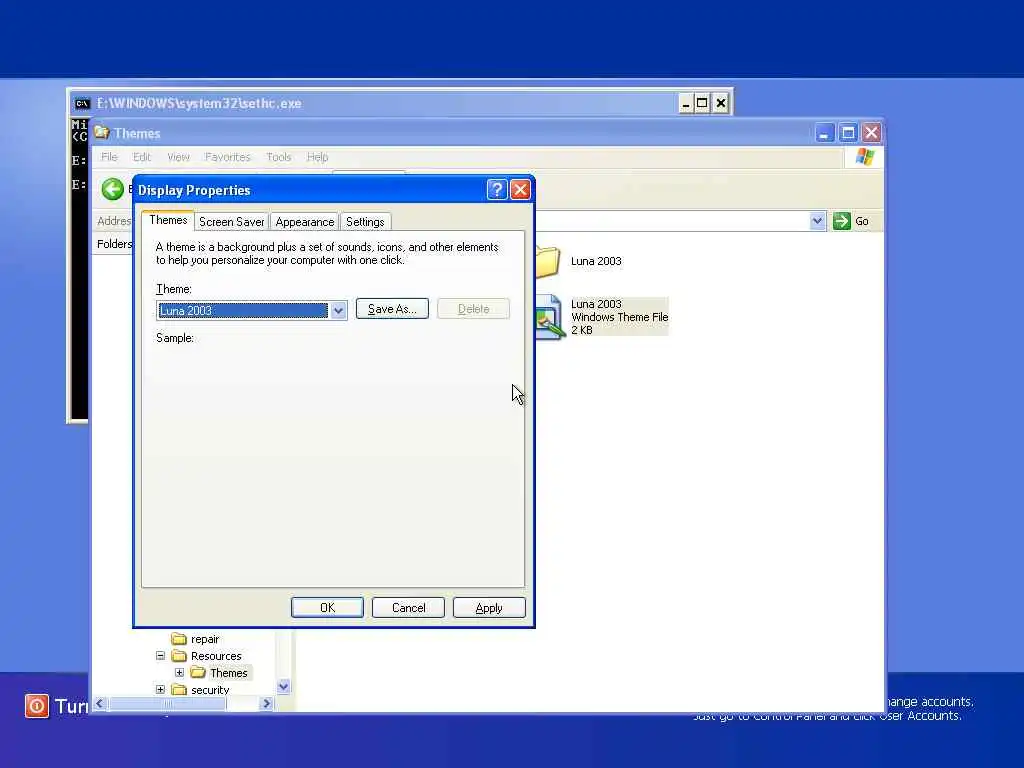1024x768 pixels.
Task: Click the Themes window title folder icon
Action: click(x=101, y=133)
